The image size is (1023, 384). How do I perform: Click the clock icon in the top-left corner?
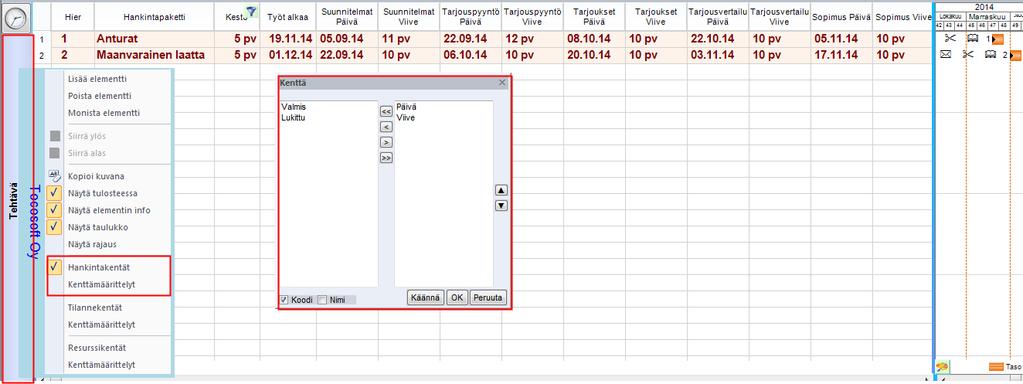[x=17, y=17]
